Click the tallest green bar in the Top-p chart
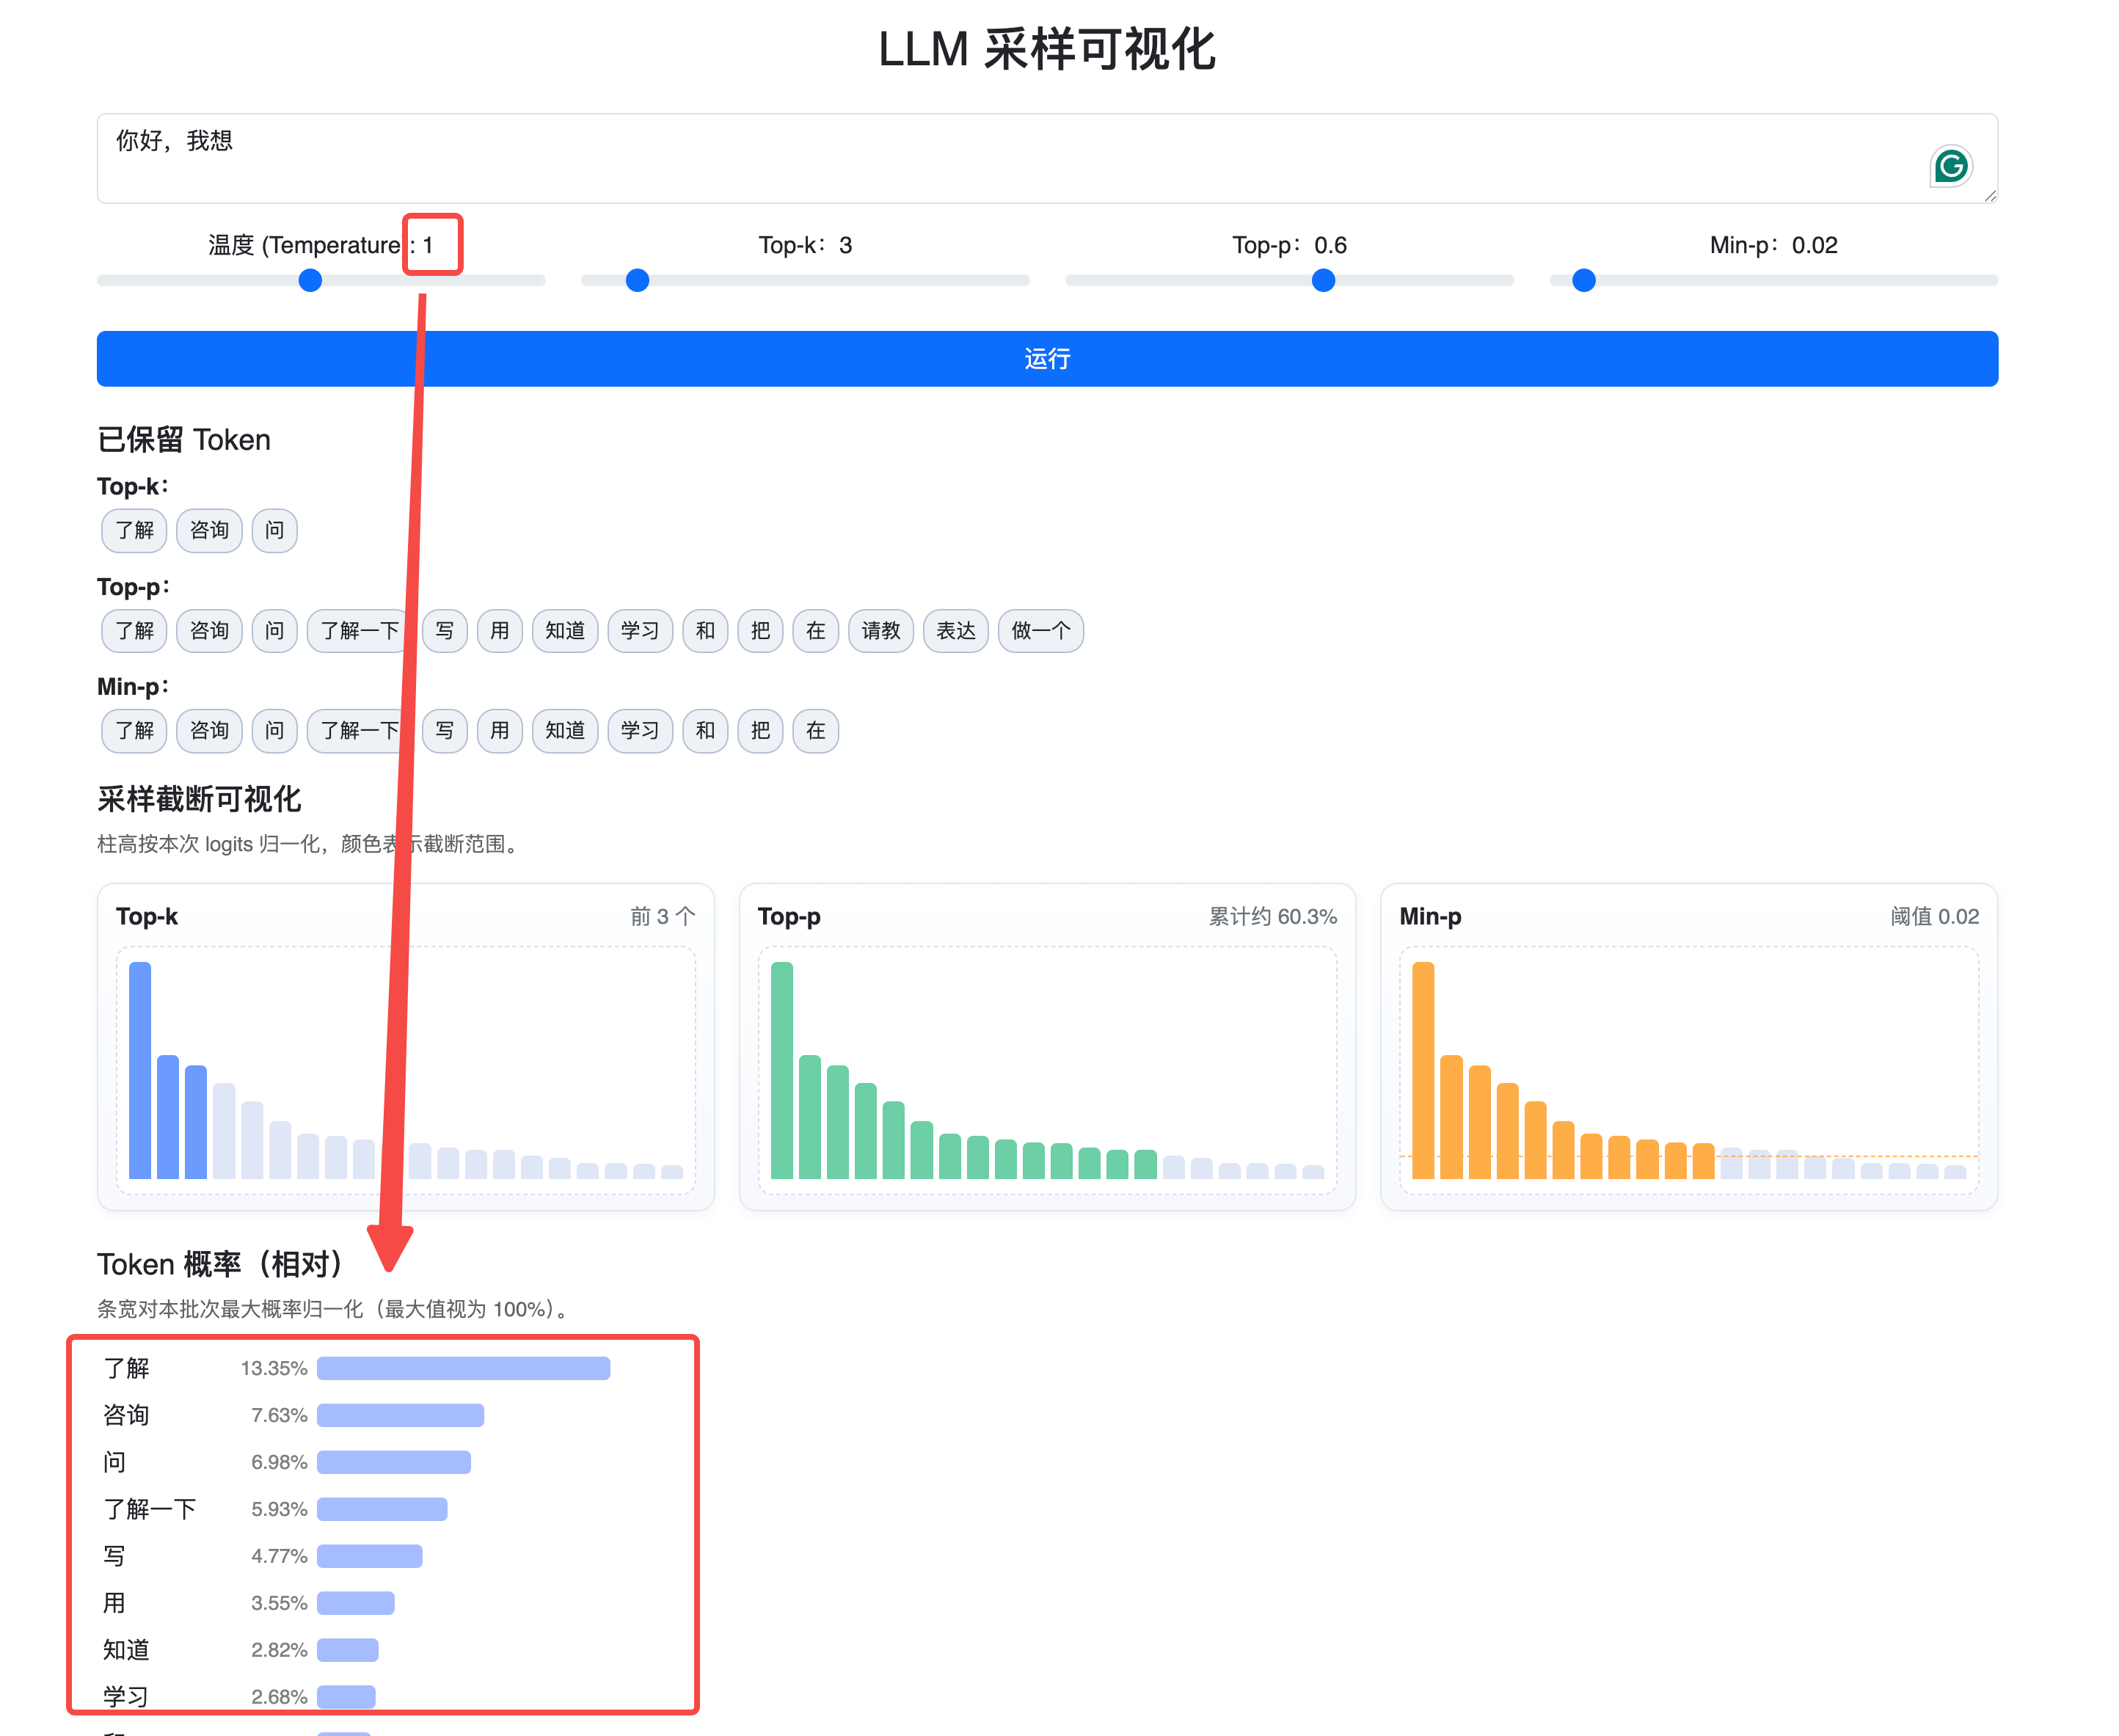The width and height of the screenshot is (2119, 1736). 781,1070
